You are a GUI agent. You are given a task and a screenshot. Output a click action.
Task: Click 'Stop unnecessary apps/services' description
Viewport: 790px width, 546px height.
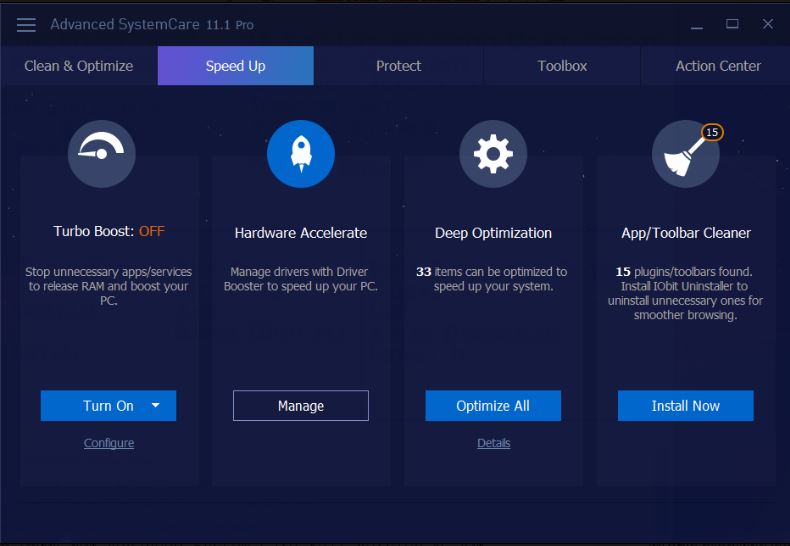click(x=109, y=286)
